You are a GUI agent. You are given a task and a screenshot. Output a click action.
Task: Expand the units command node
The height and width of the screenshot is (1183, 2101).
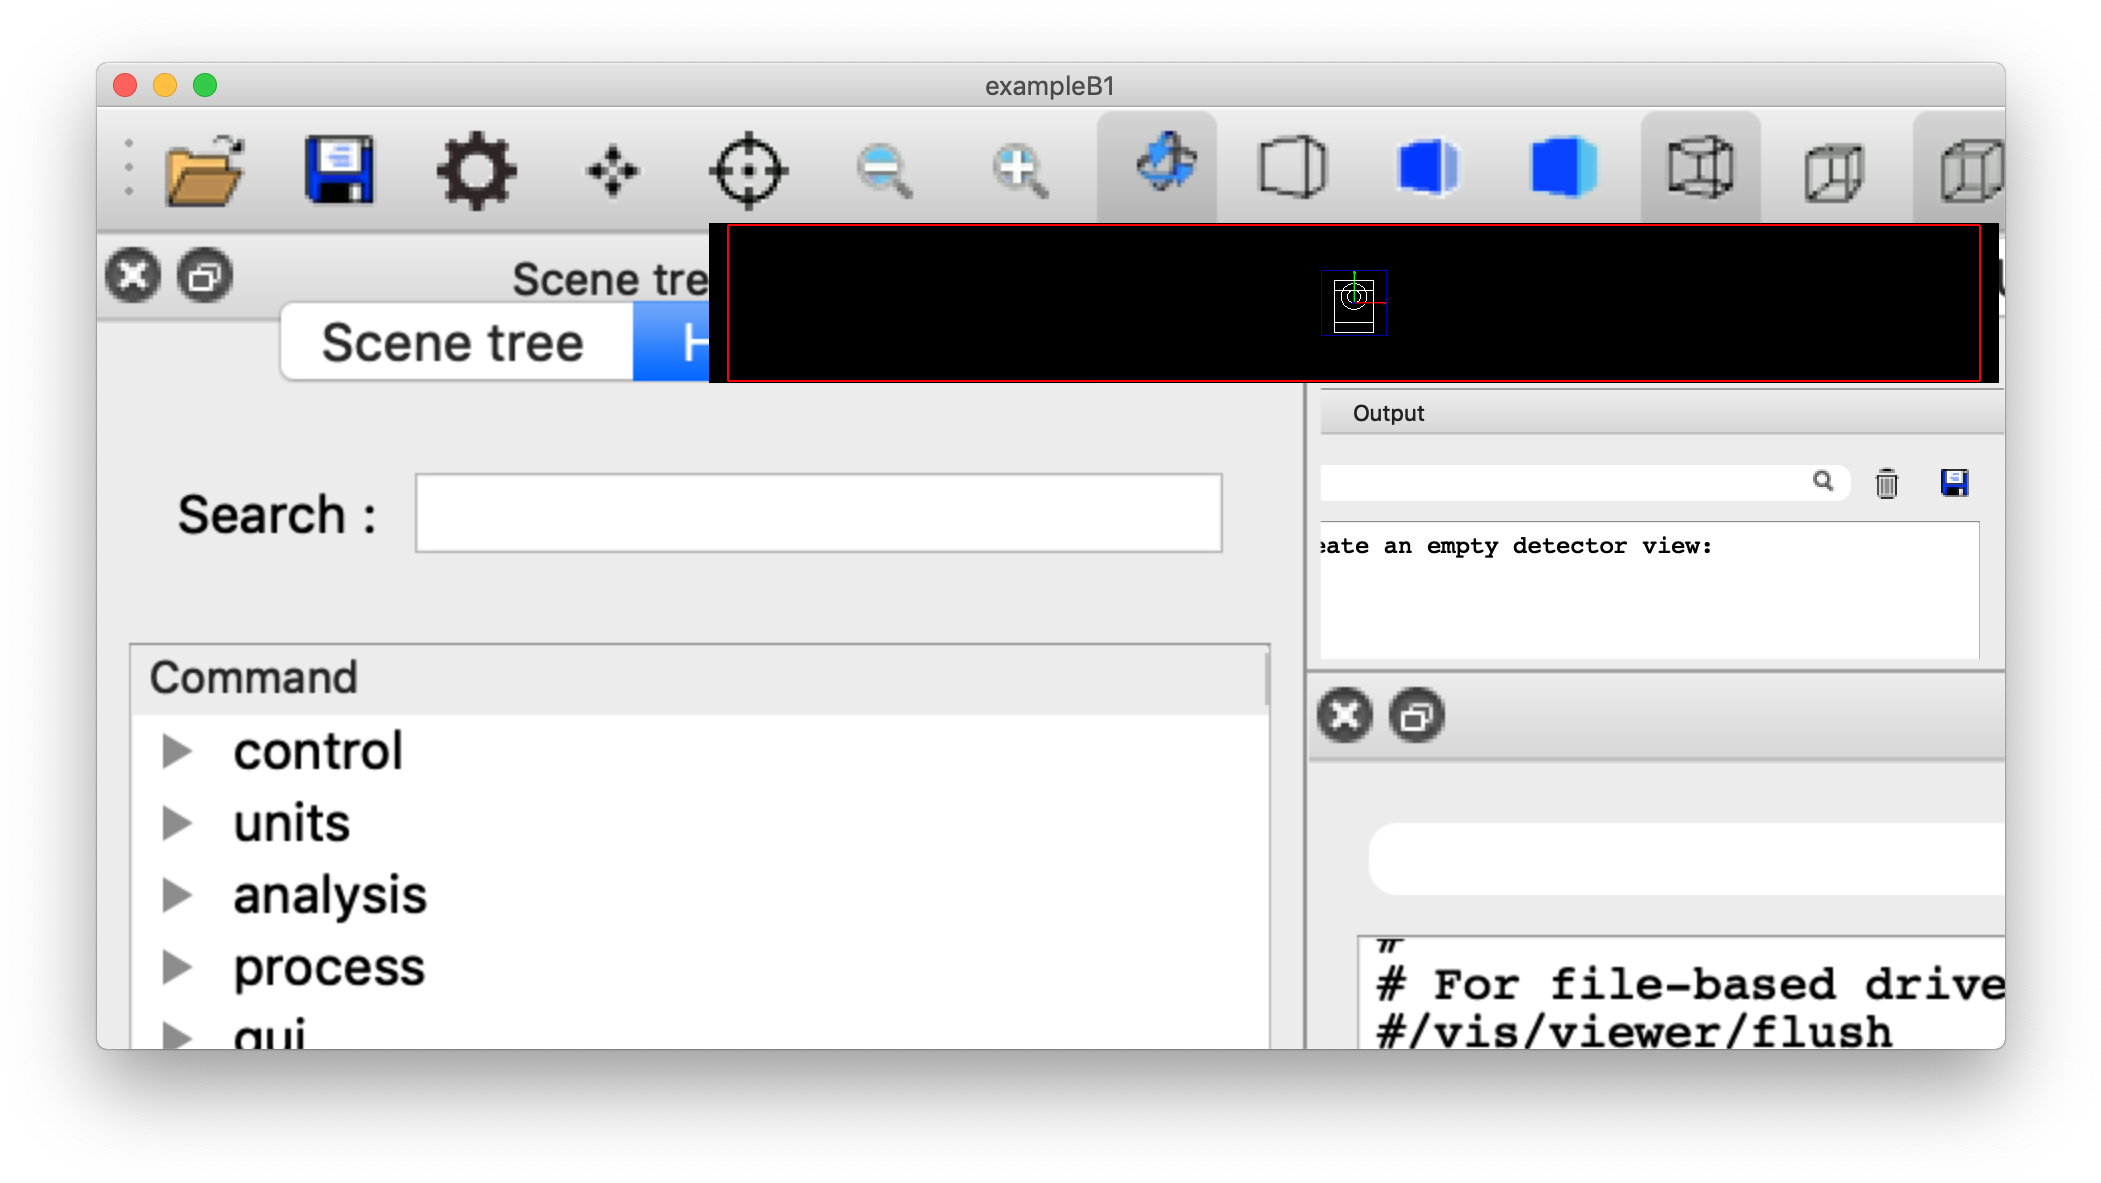point(177,823)
